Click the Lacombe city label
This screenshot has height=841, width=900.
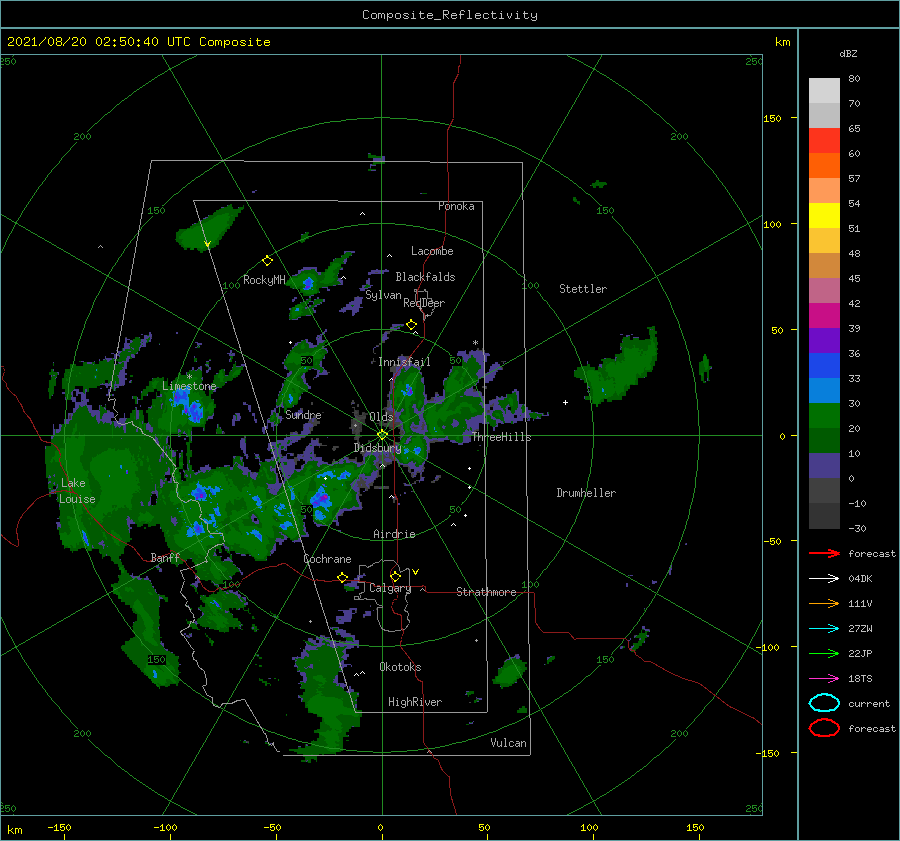[x=432, y=251]
